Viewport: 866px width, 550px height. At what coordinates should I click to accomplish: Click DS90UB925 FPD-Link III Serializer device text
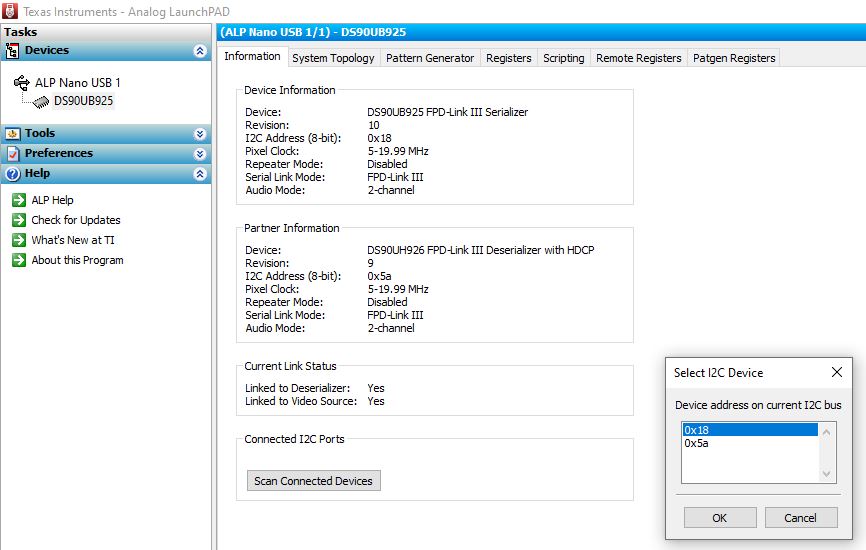pyautogui.click(x=447, y=112)
